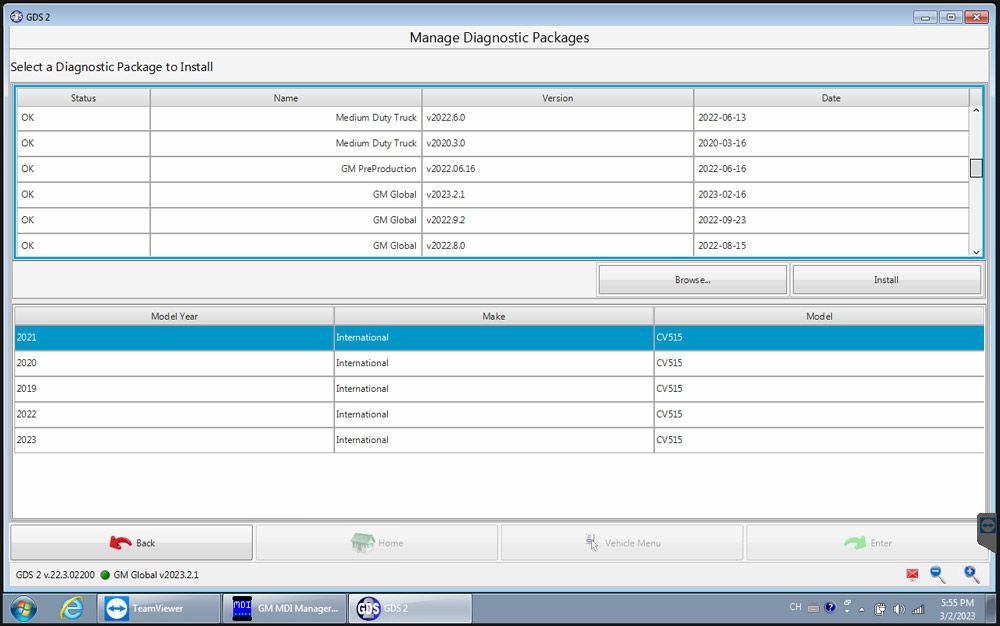Viewport: 1000px width, 626px height.
Task: Select GM Global v2022.9.2 package
Action: pos(492,220)
